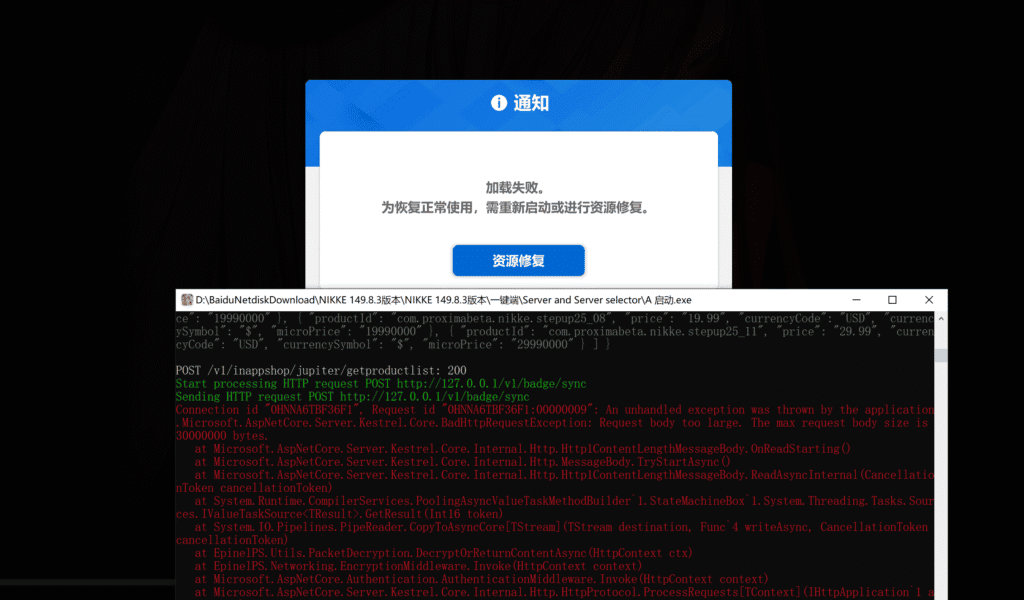
Task: Click the EncryptionMiddleware.Invoke stack trace line
Action: (418, 566)
